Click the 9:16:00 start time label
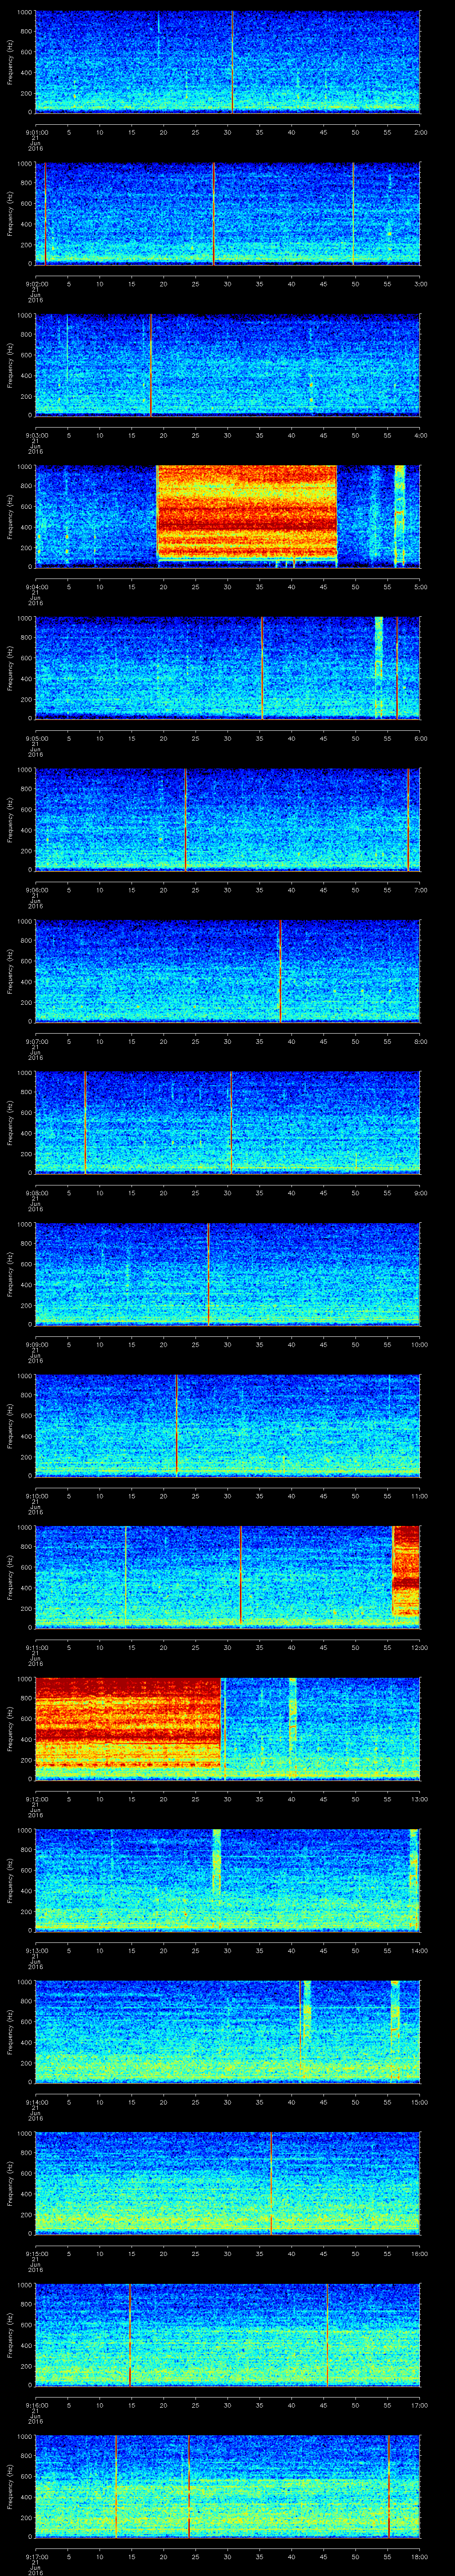The image size is (455, 2576). pyautogui.click(x=36, y=2405)
